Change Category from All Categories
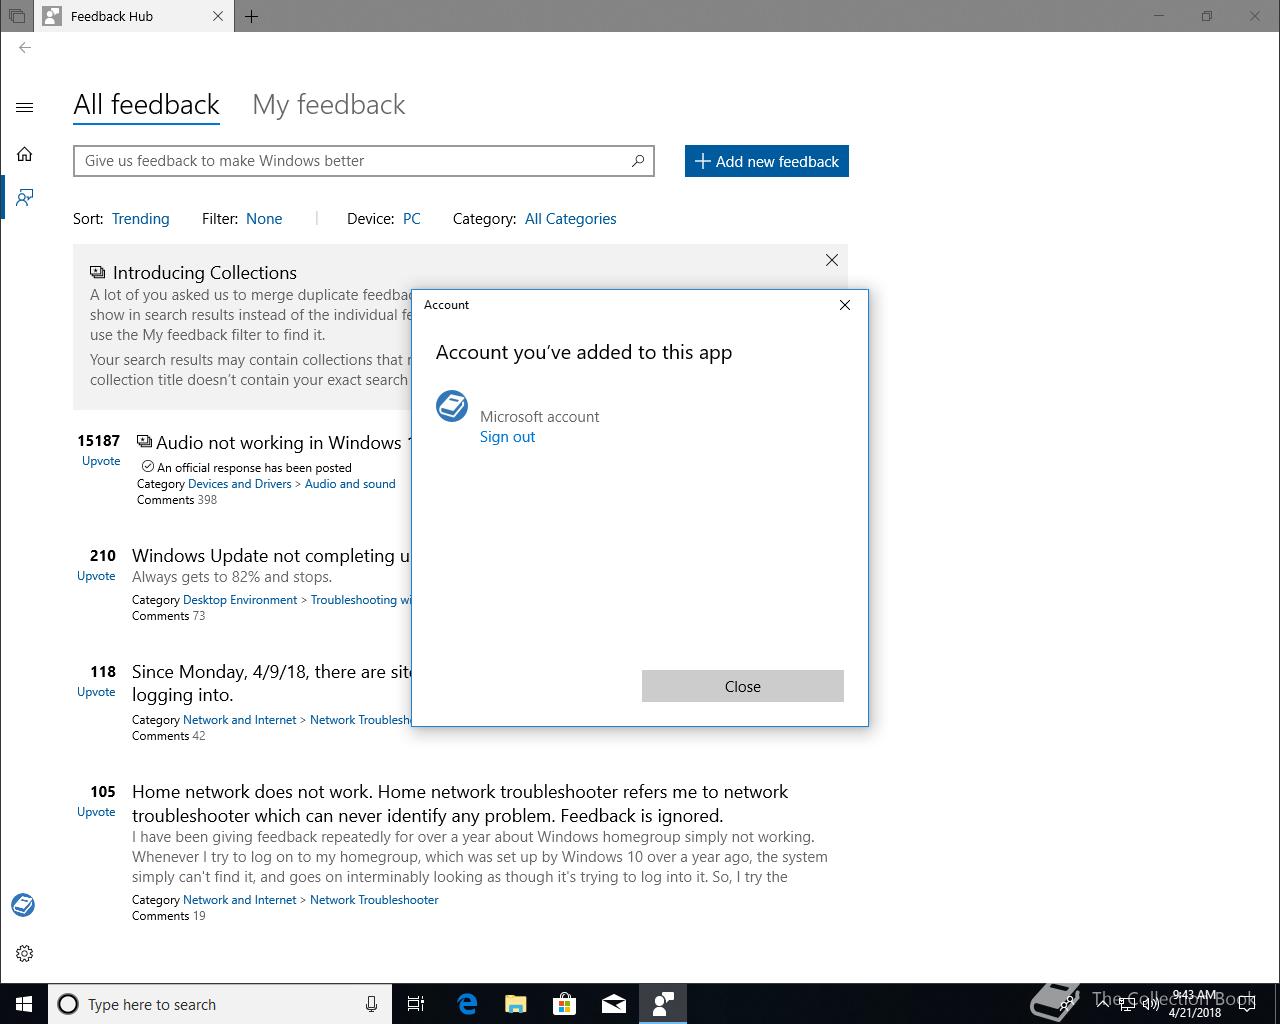This screenshot has height=1024, width=1280. coord(570,219)
